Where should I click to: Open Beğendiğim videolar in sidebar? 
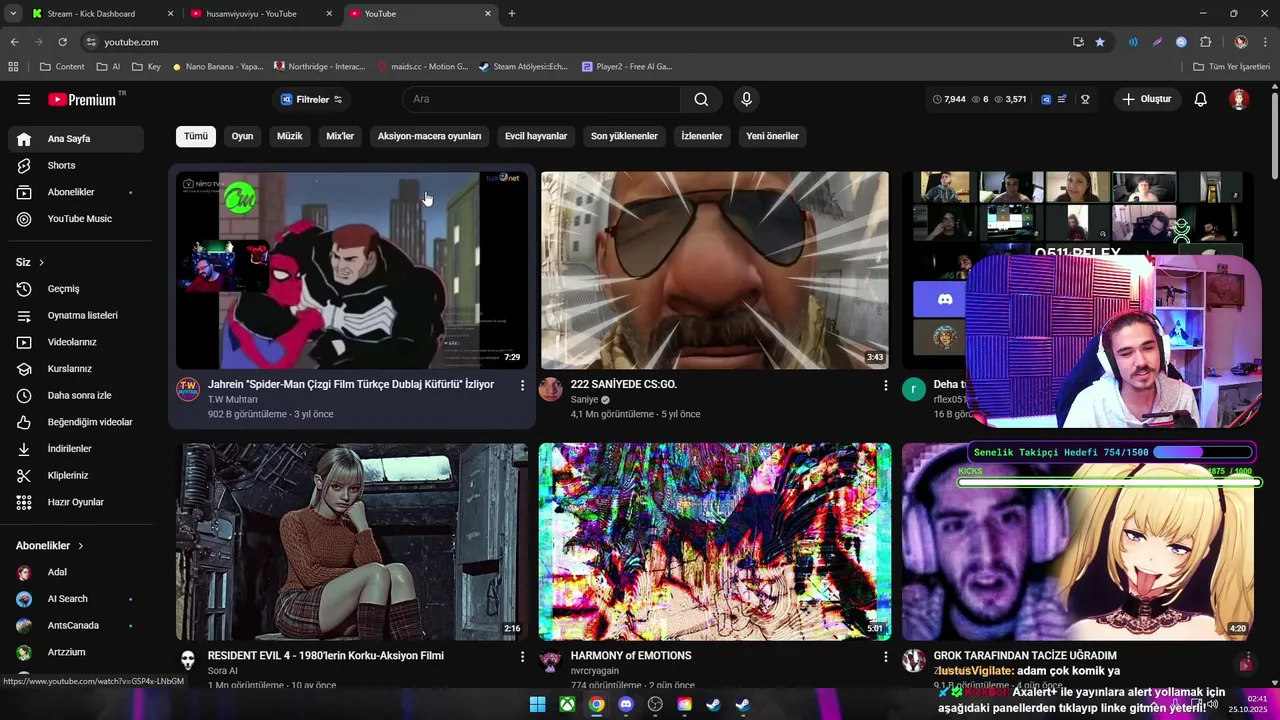pos(76,422)
